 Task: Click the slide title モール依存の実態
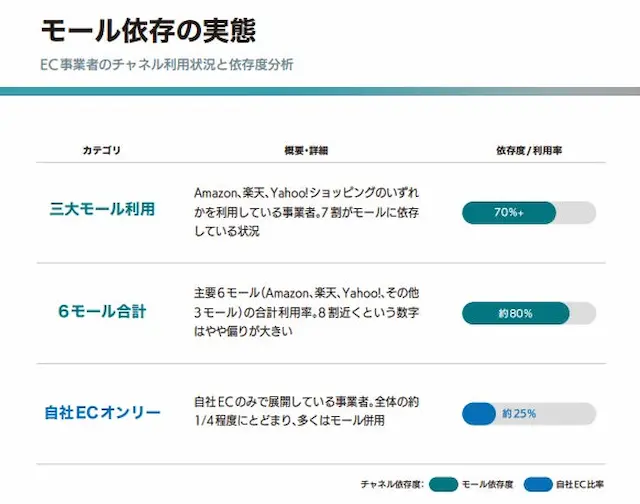(148, 30)
